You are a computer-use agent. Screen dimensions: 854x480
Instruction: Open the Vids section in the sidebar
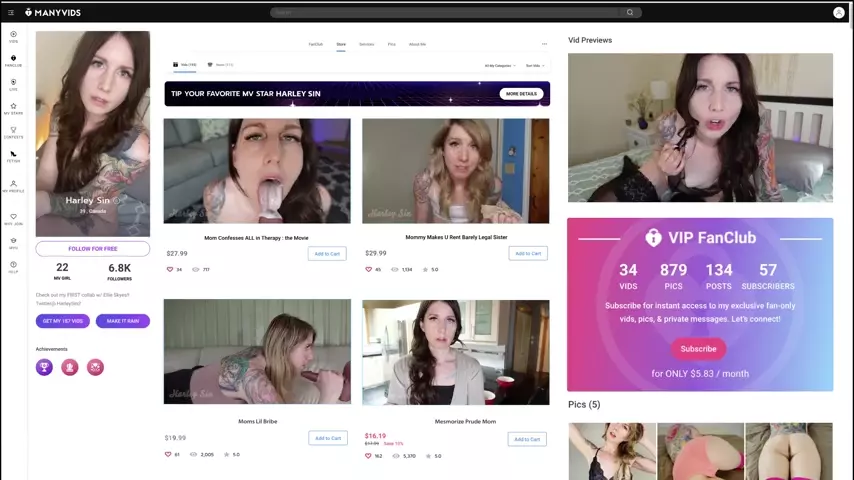click(13, 36)
